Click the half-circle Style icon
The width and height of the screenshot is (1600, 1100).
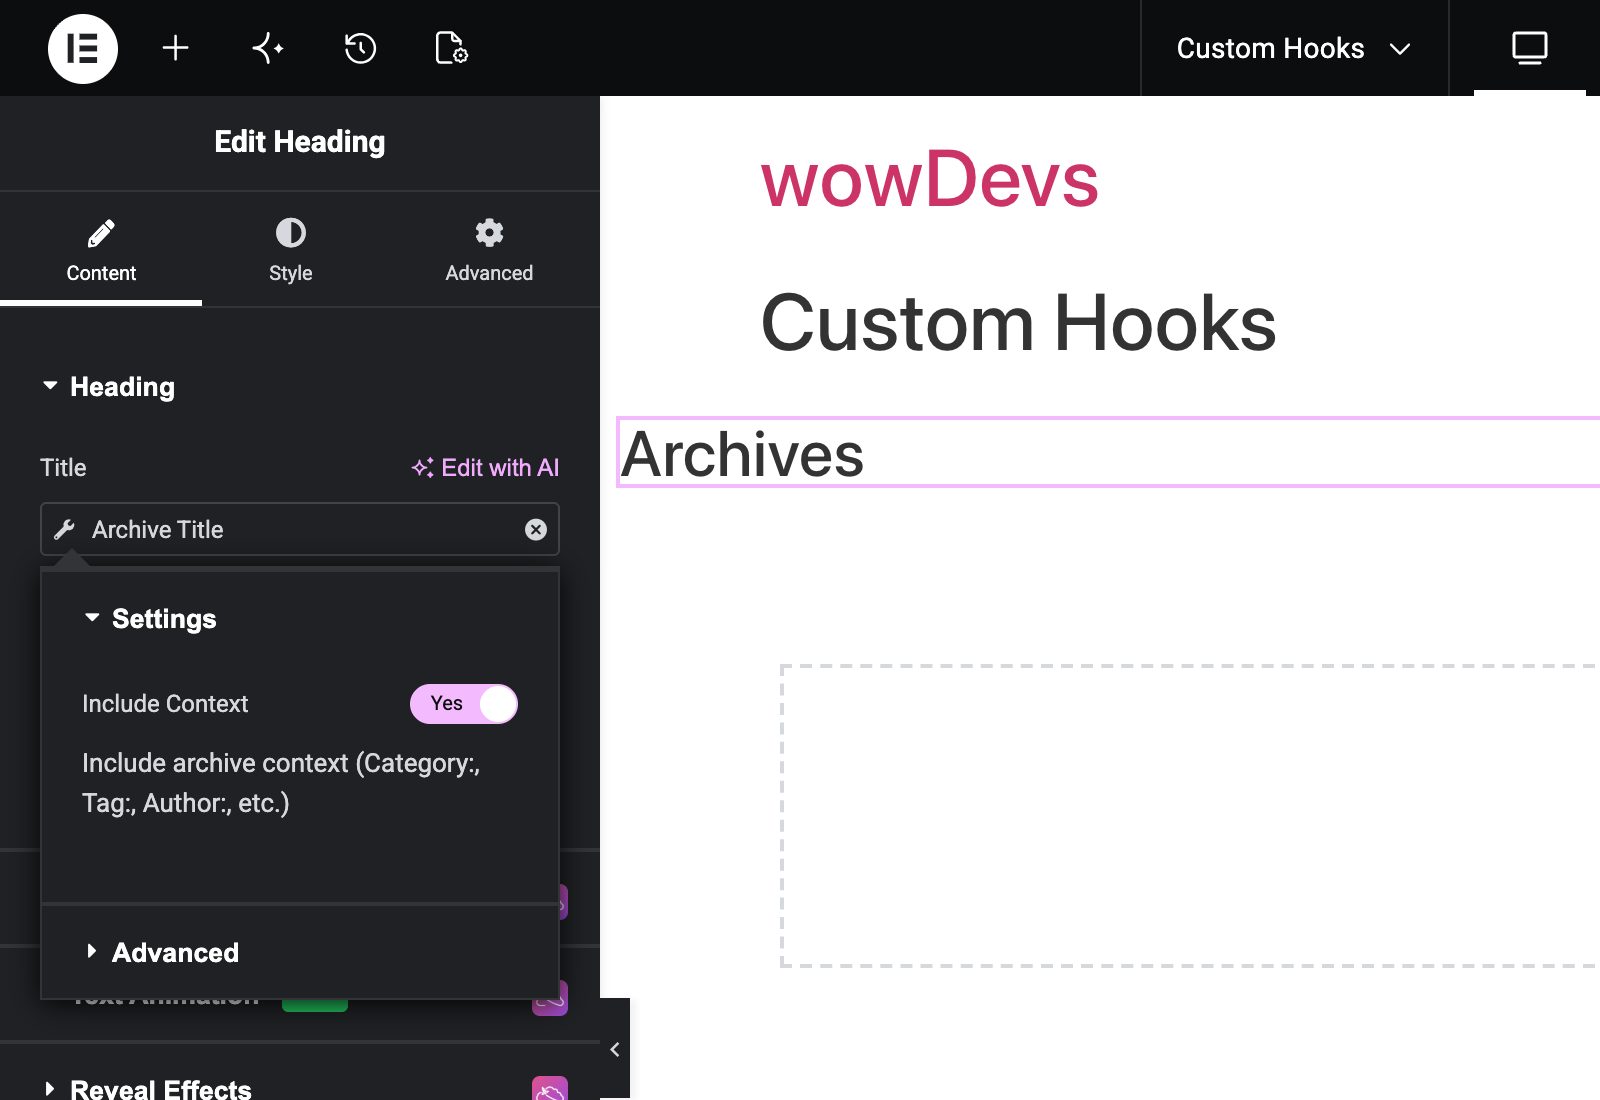[291, 233]
